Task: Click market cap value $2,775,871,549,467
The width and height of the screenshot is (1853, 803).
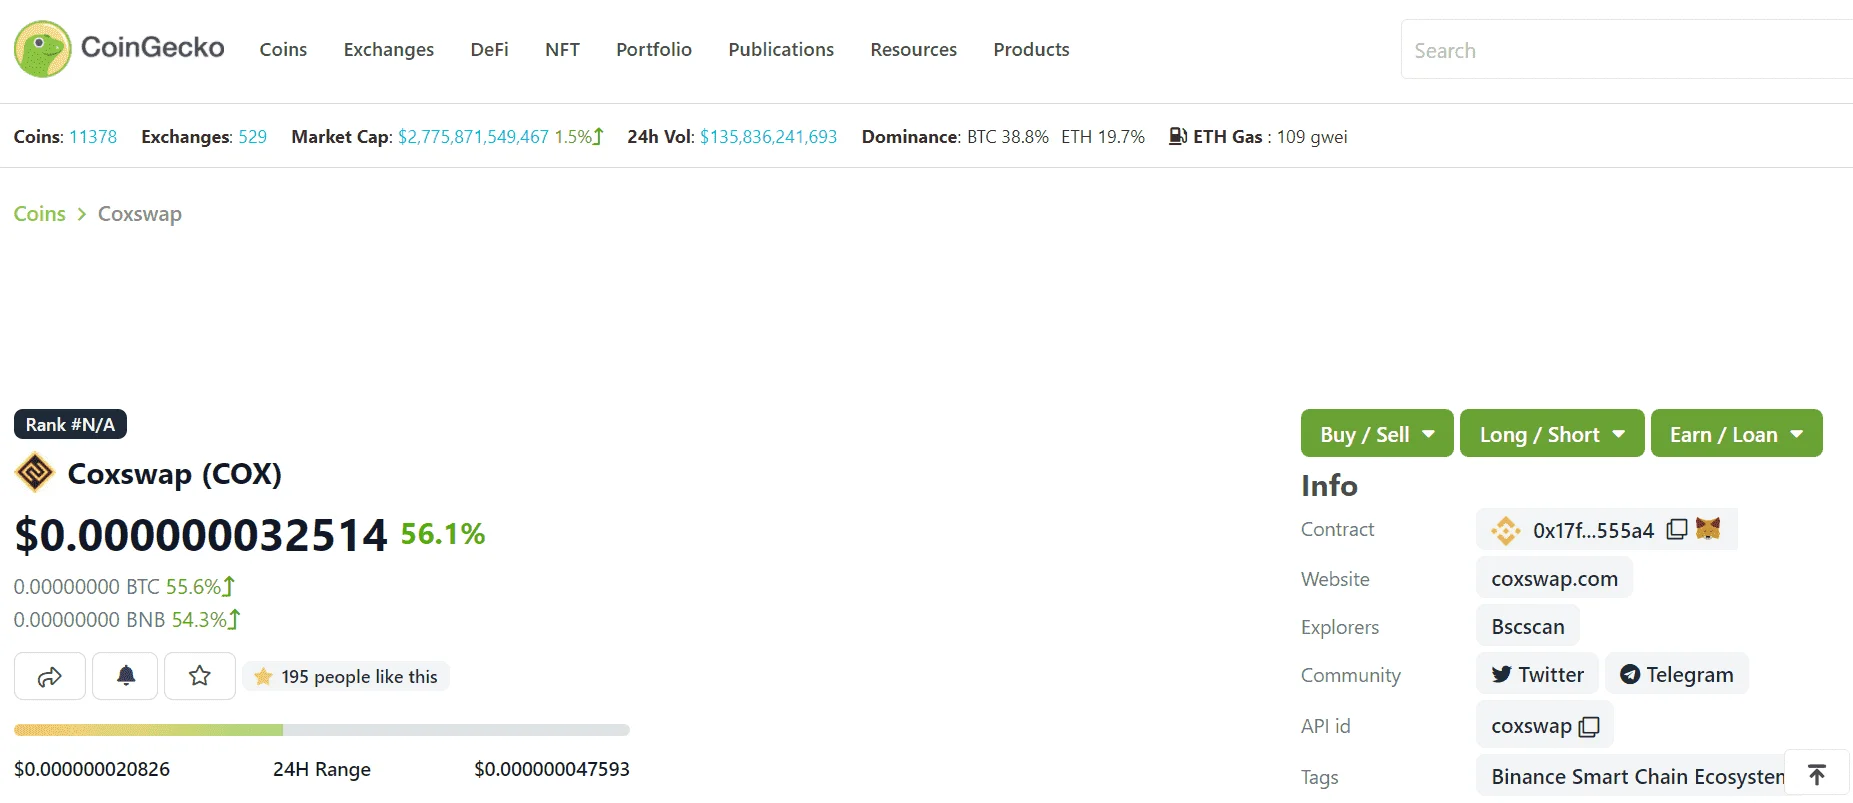Action: (473, 137)
